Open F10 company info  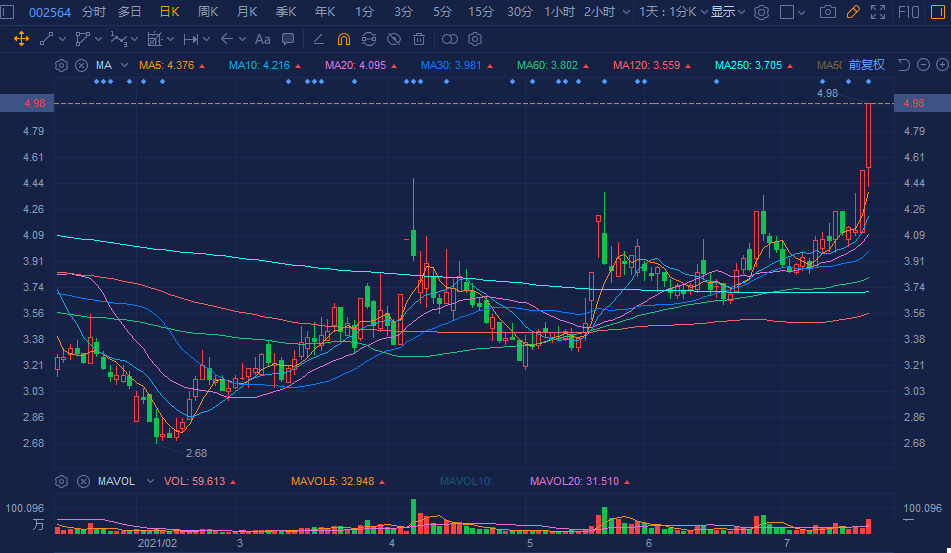910,12
